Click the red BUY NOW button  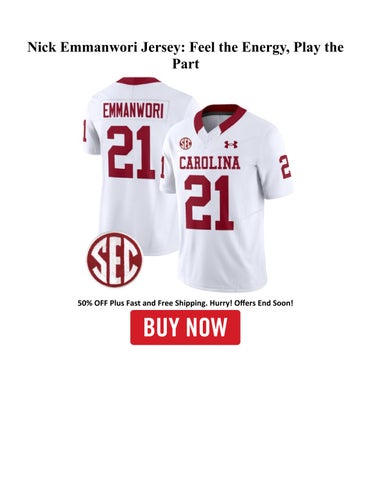tap(185, 327)
